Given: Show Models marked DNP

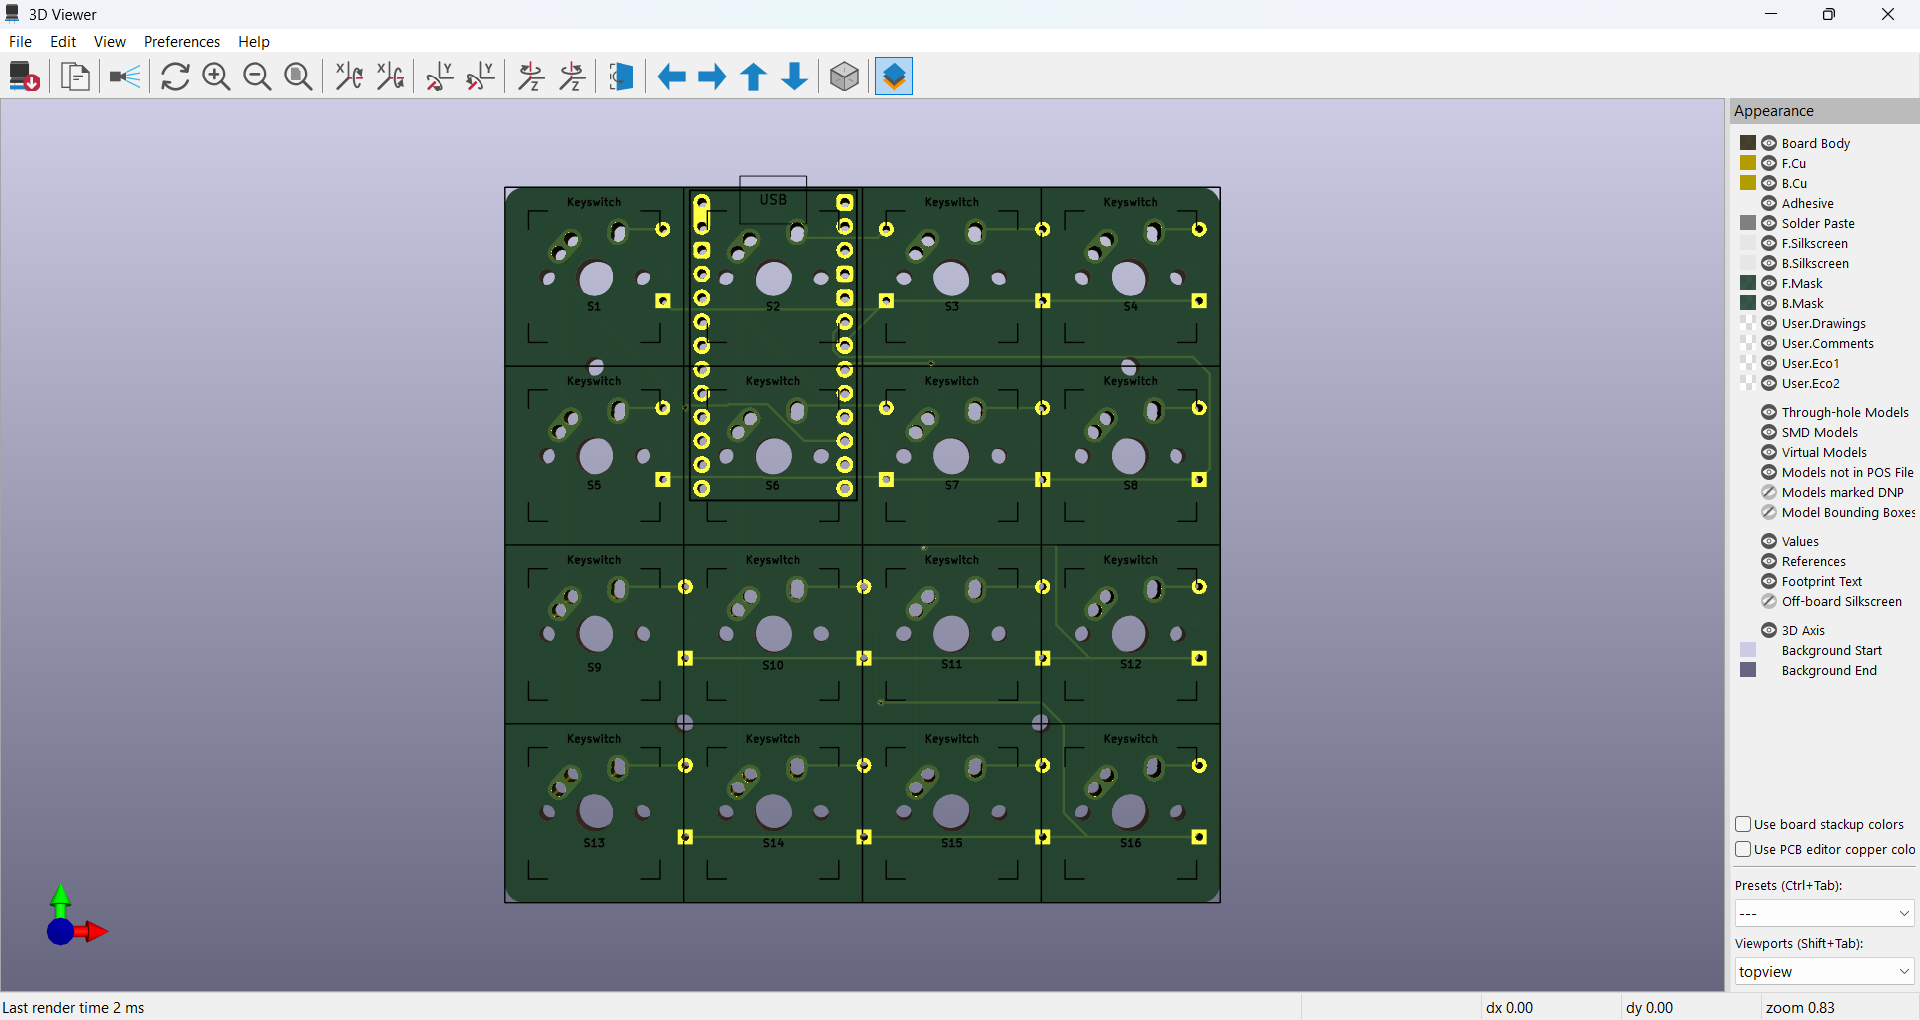Looking at the screenshot, I should click(x=1769, y=492).
